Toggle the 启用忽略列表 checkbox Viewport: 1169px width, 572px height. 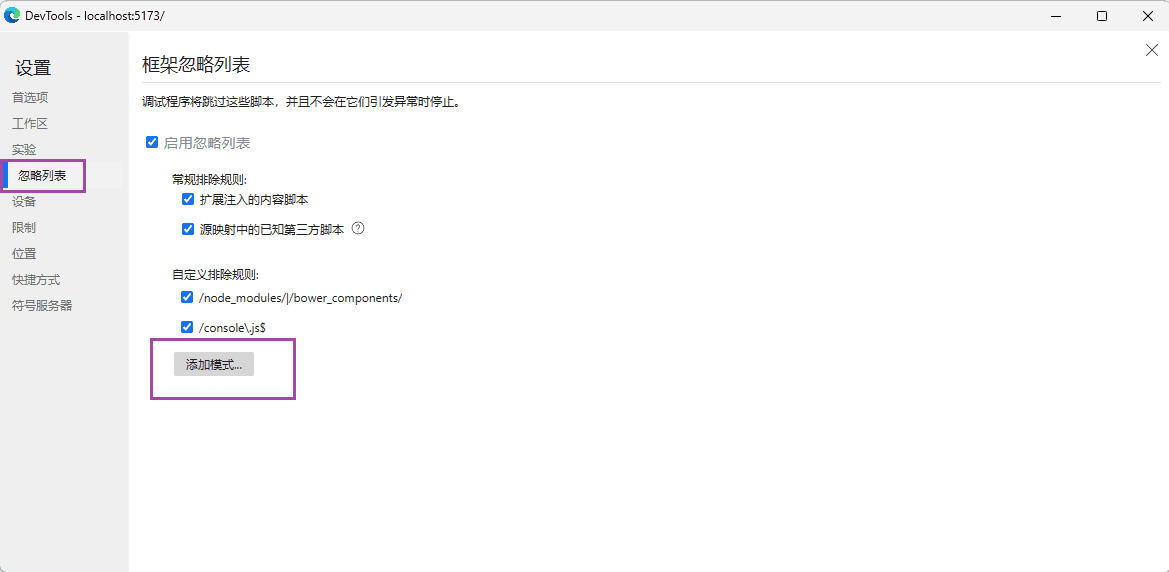(x=152, y=143)
